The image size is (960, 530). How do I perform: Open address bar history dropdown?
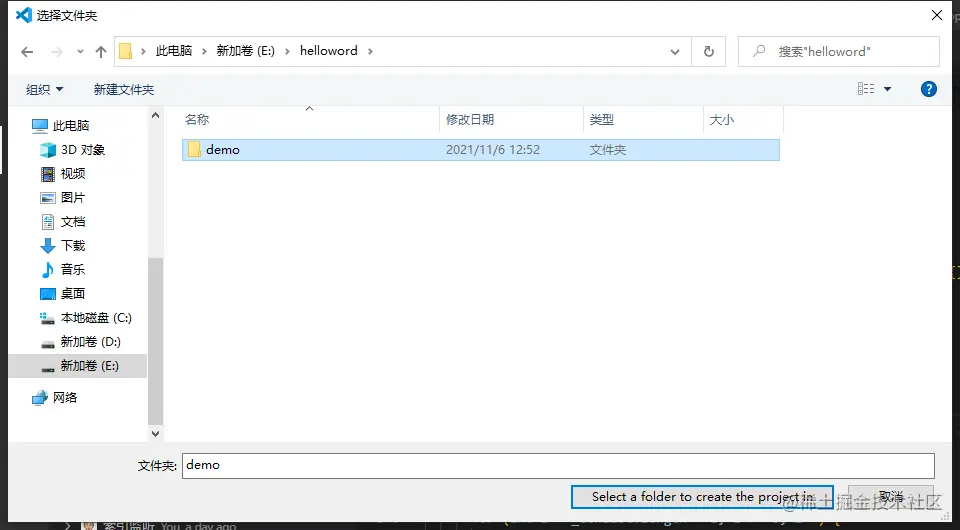point(675,52)
